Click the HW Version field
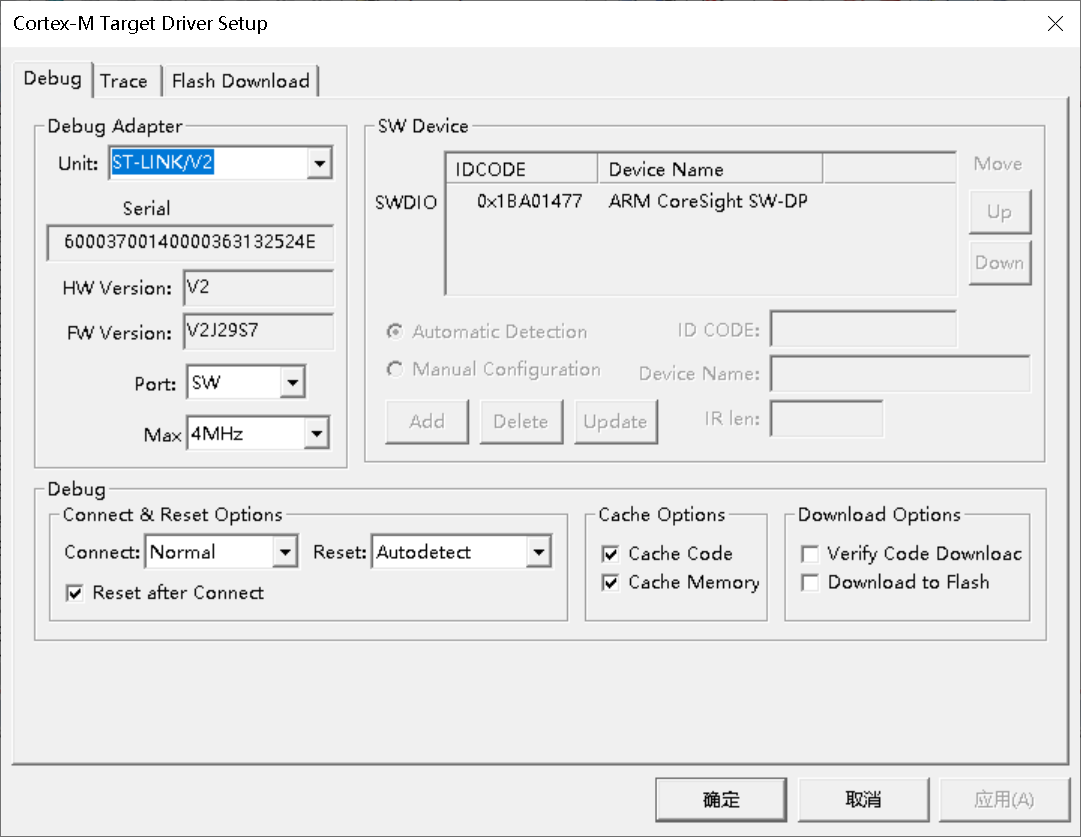The height and width of the screenshot is (837, 1081). [259, 288]
